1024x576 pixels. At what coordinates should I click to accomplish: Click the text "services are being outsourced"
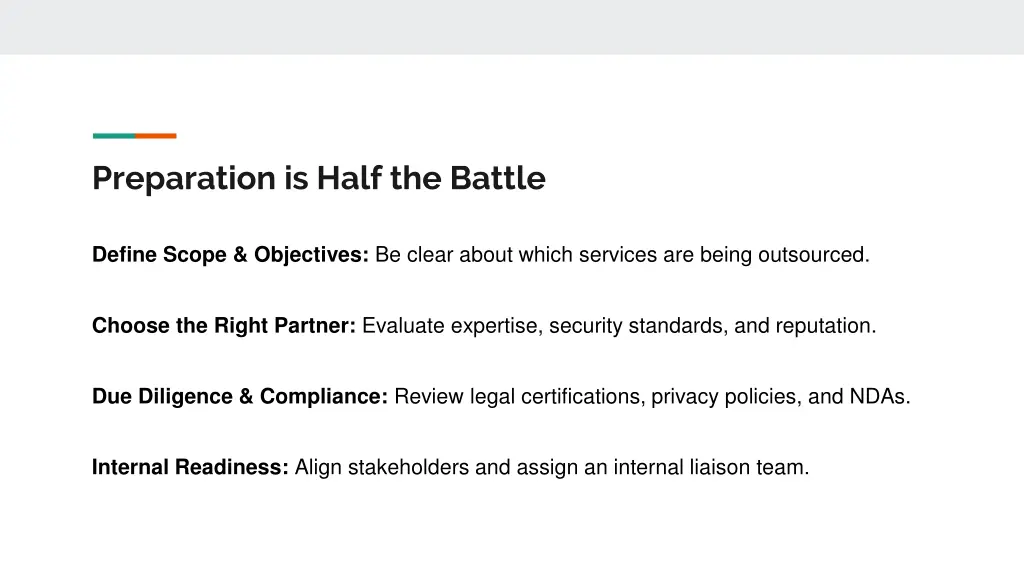tap(722, 255)
